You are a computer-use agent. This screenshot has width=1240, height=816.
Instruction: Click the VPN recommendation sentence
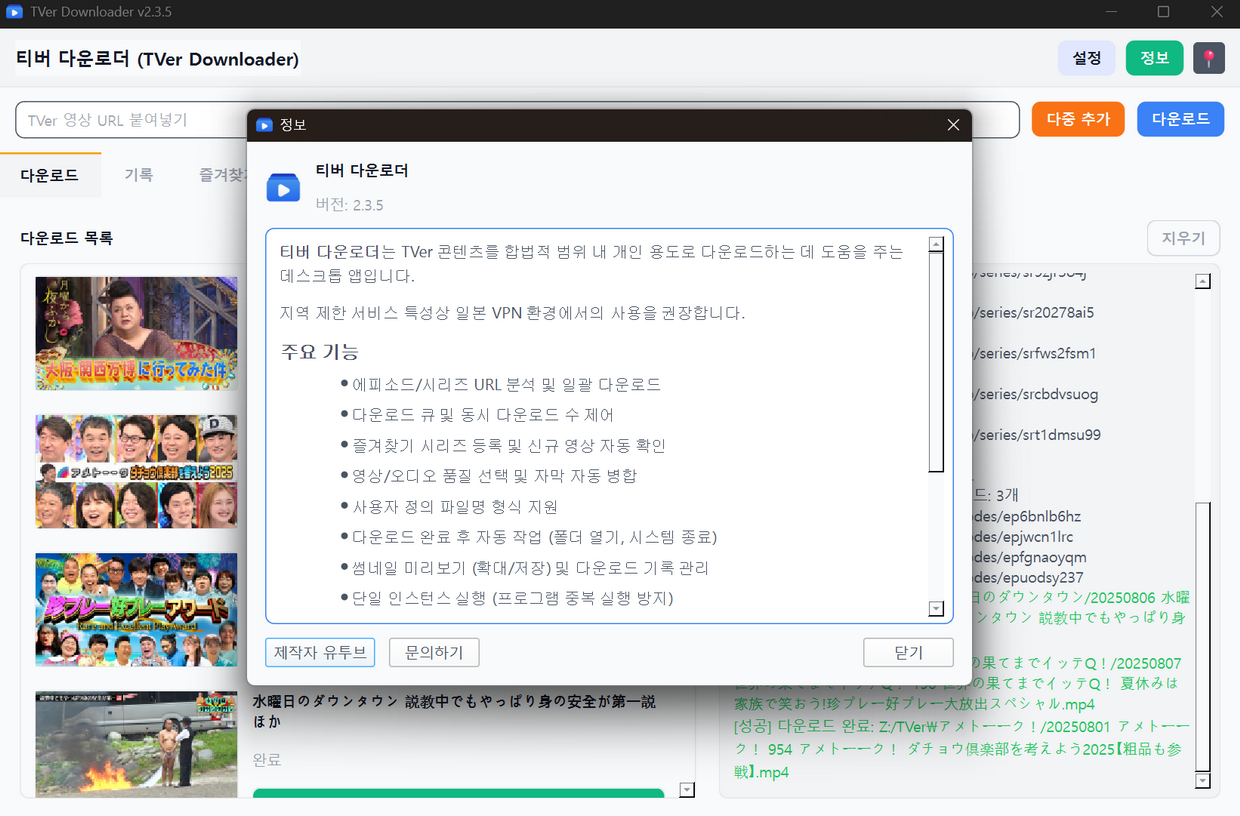tap(512, 313)
